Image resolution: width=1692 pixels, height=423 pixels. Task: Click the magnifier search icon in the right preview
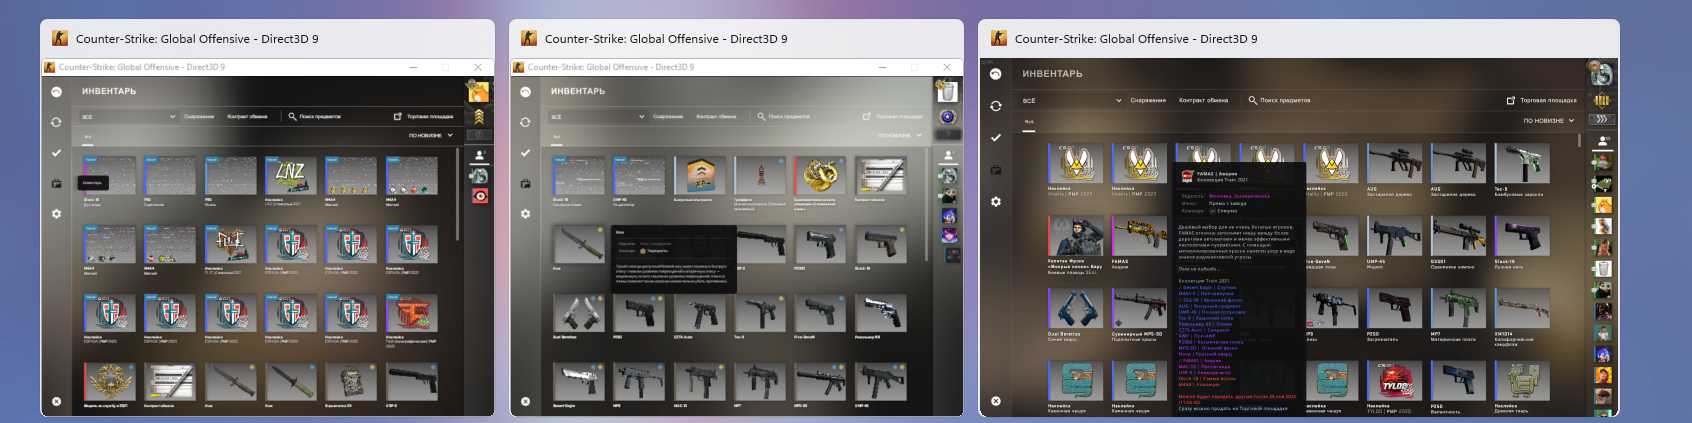(1253, 100)
